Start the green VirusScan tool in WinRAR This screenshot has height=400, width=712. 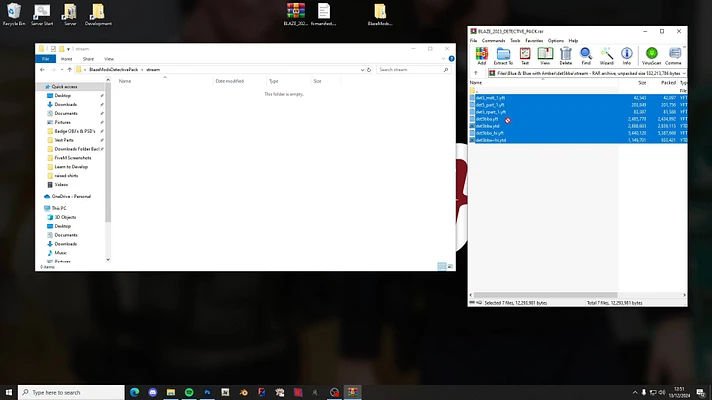pos(652,56)
